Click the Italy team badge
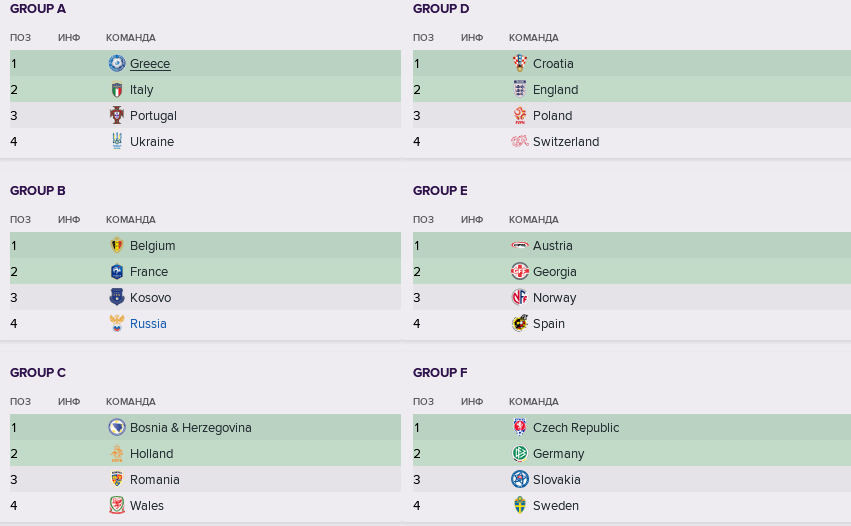The width and height of the screenshot is (851, 526). [x=117, y=89]
